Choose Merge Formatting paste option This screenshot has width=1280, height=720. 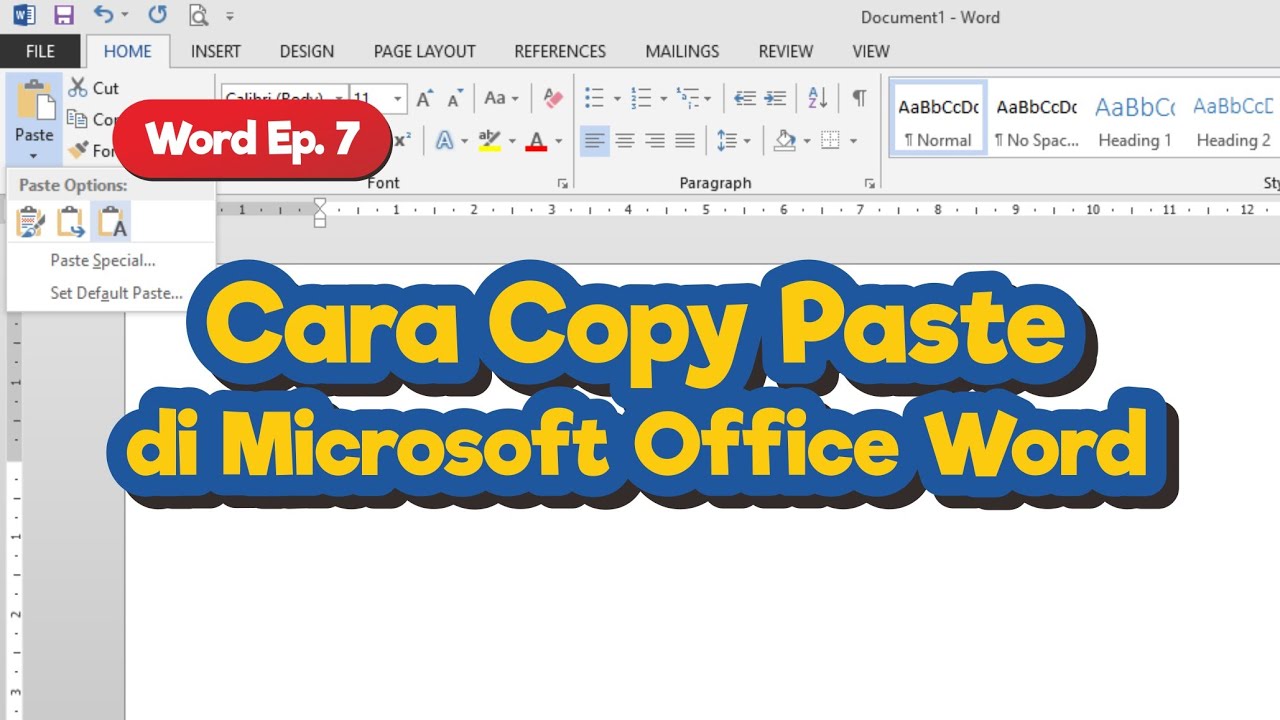point(71,222)
